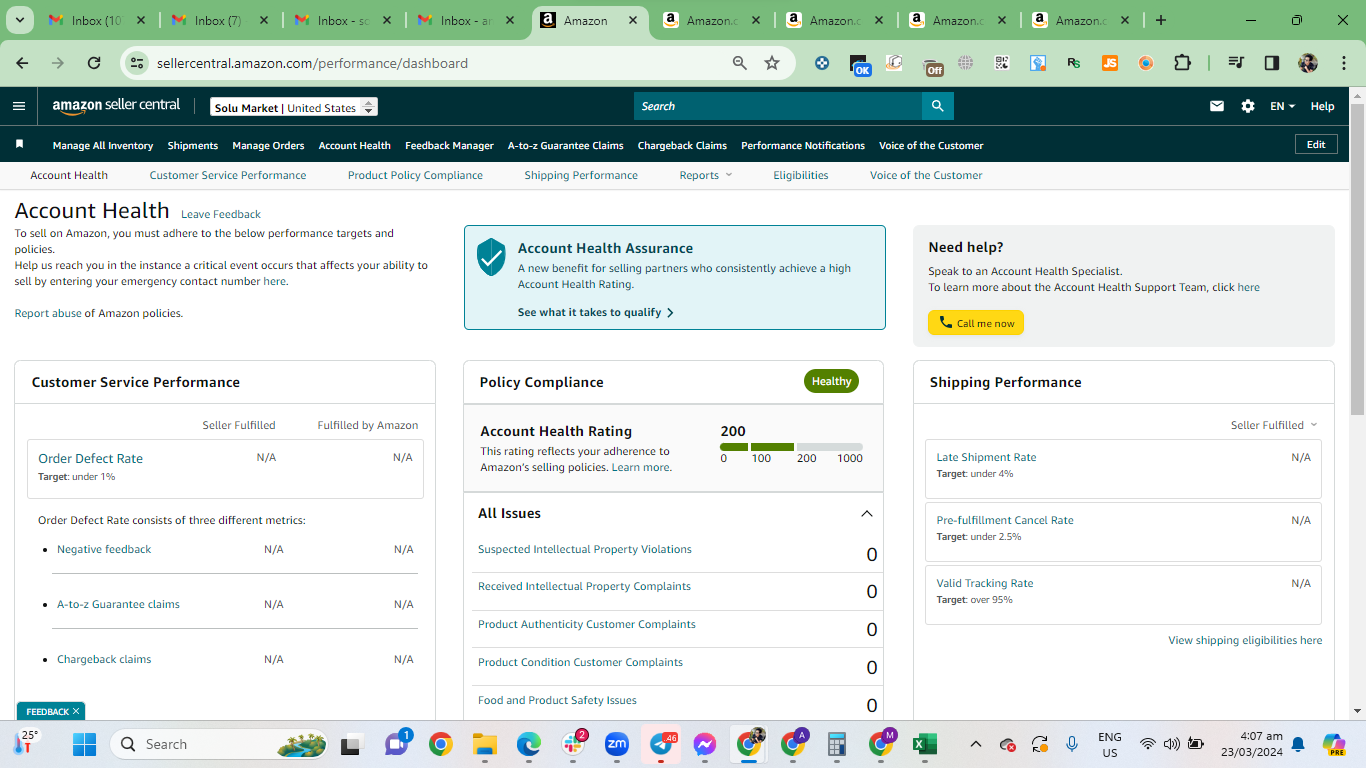Open the Zoom app from the taskbar
Image resolution: width=1366 pixels, height=768 pixels.
[617, 744]
